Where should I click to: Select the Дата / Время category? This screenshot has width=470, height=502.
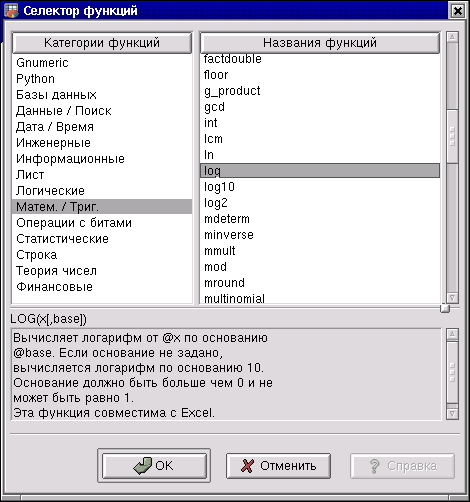pyautogui.click(x=102, y=127)
